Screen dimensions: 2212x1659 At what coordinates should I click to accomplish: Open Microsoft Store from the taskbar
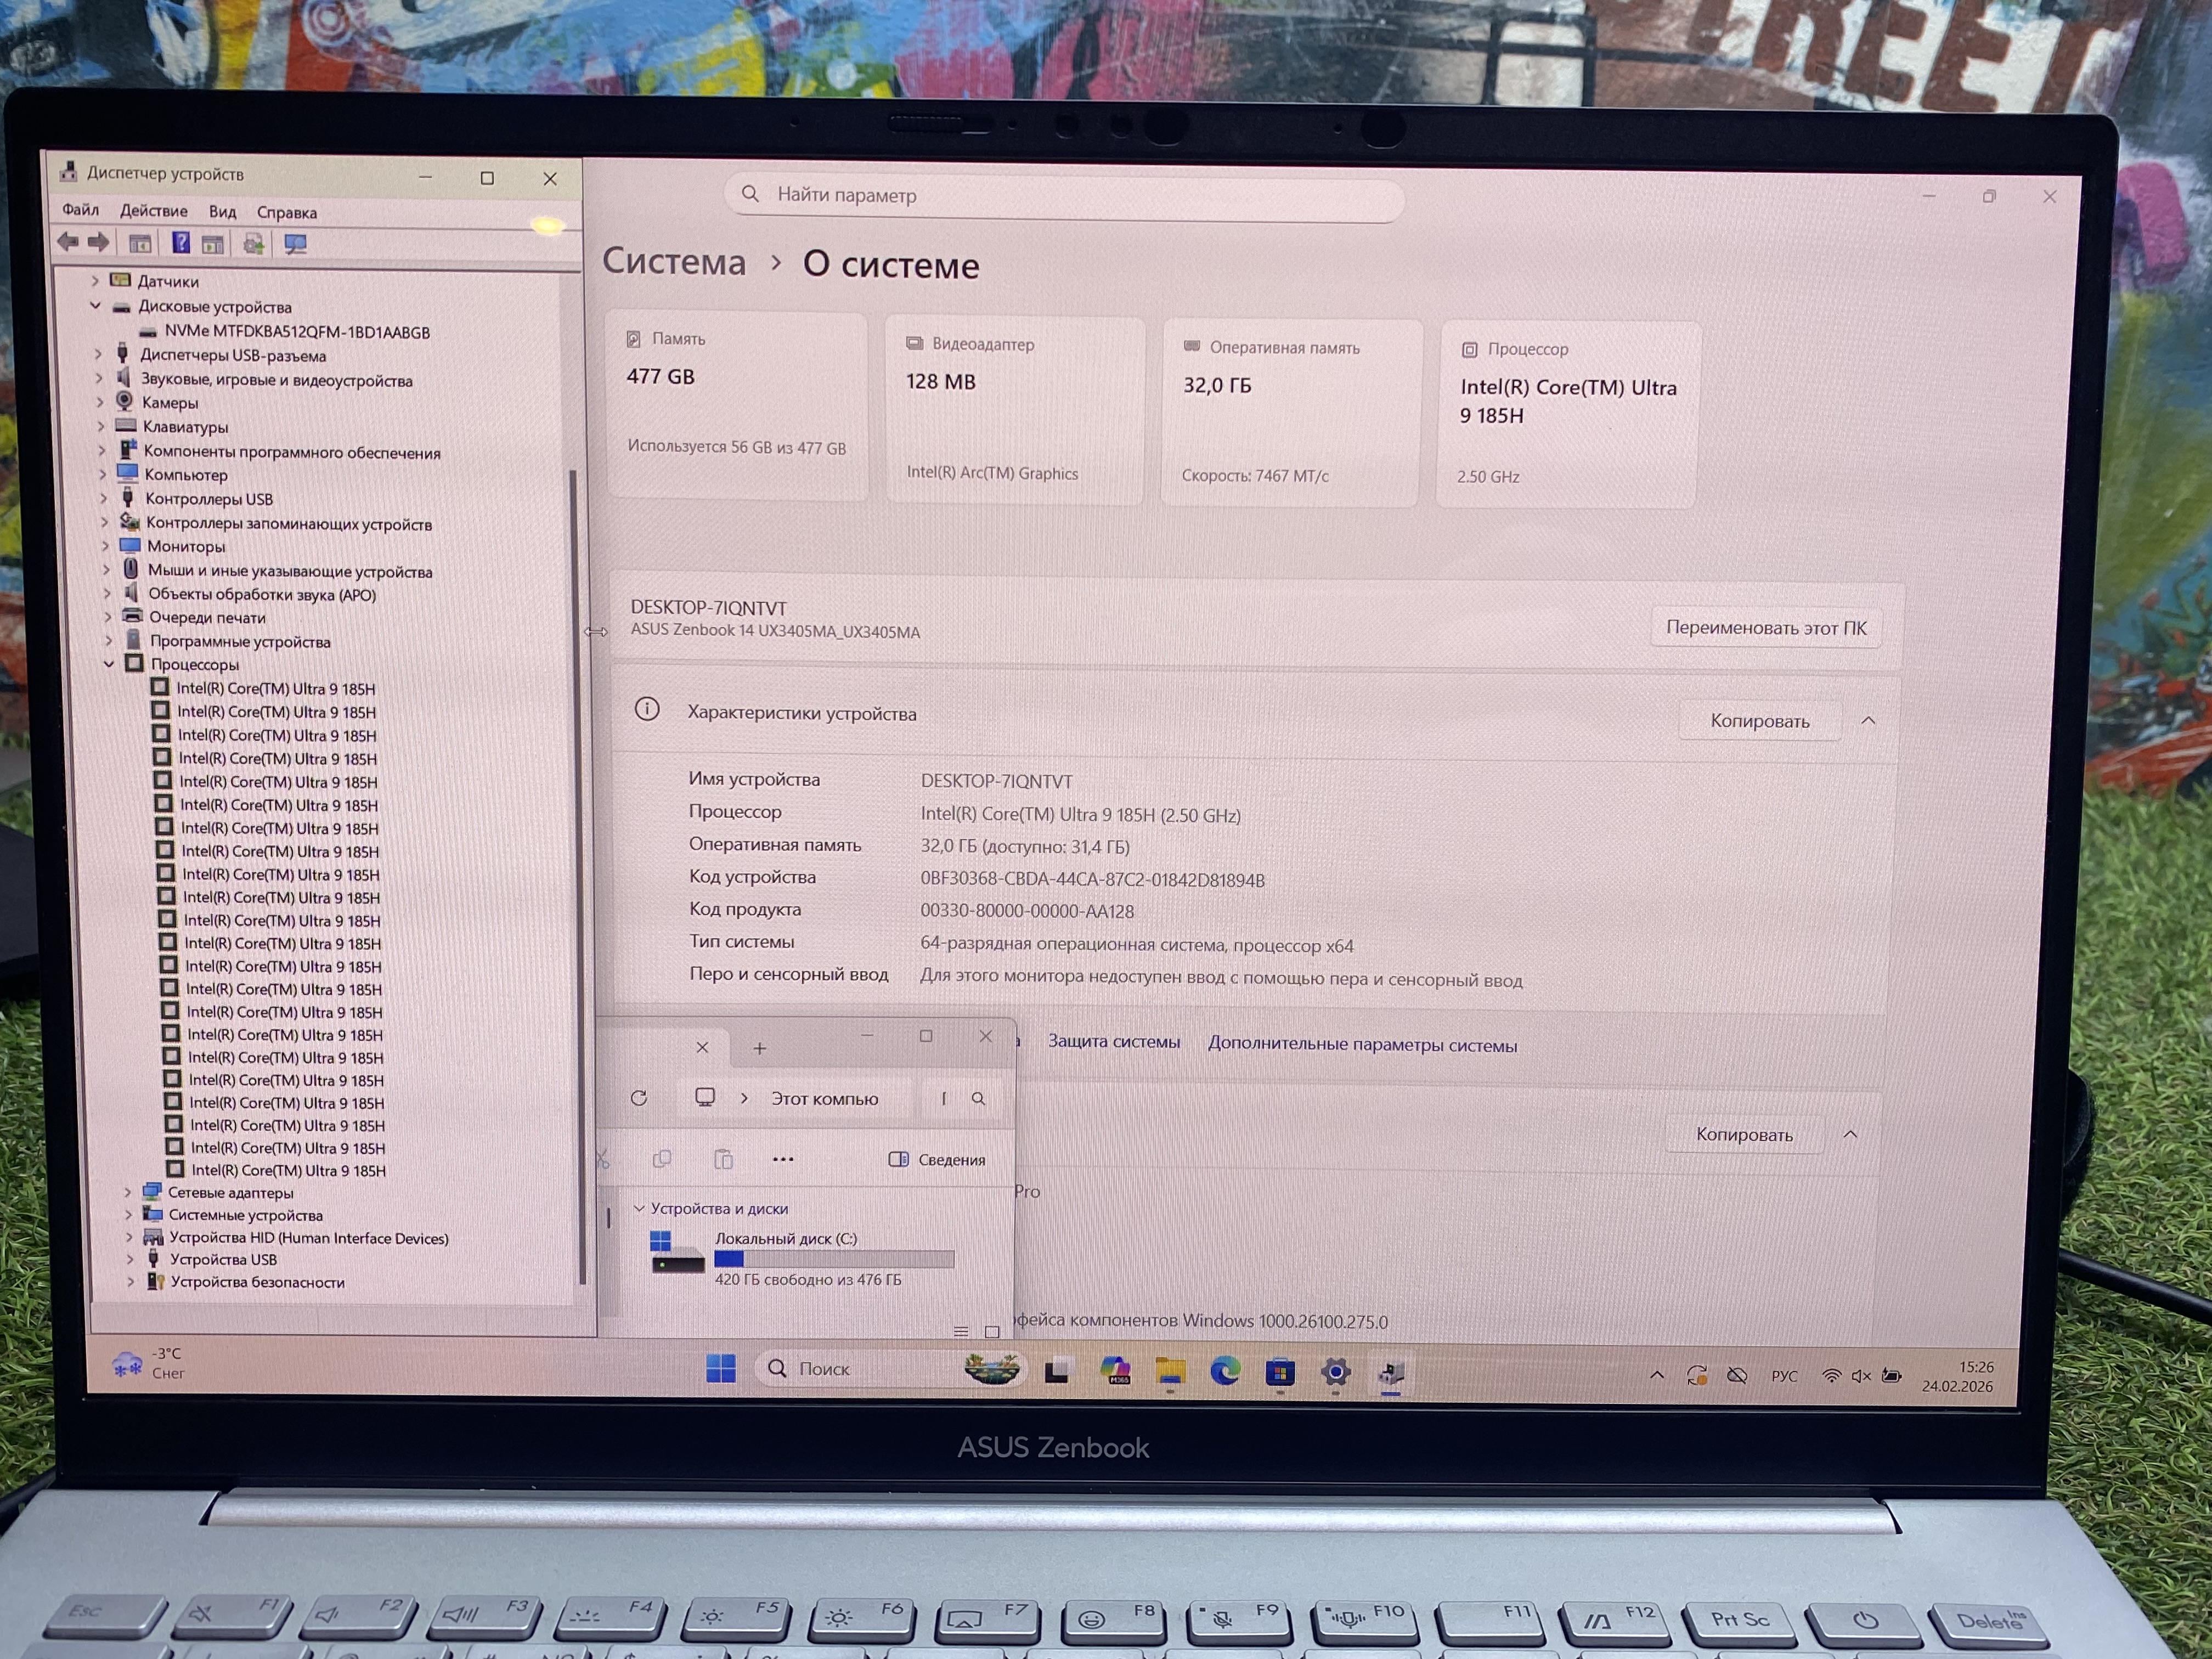(1280, 1372)
